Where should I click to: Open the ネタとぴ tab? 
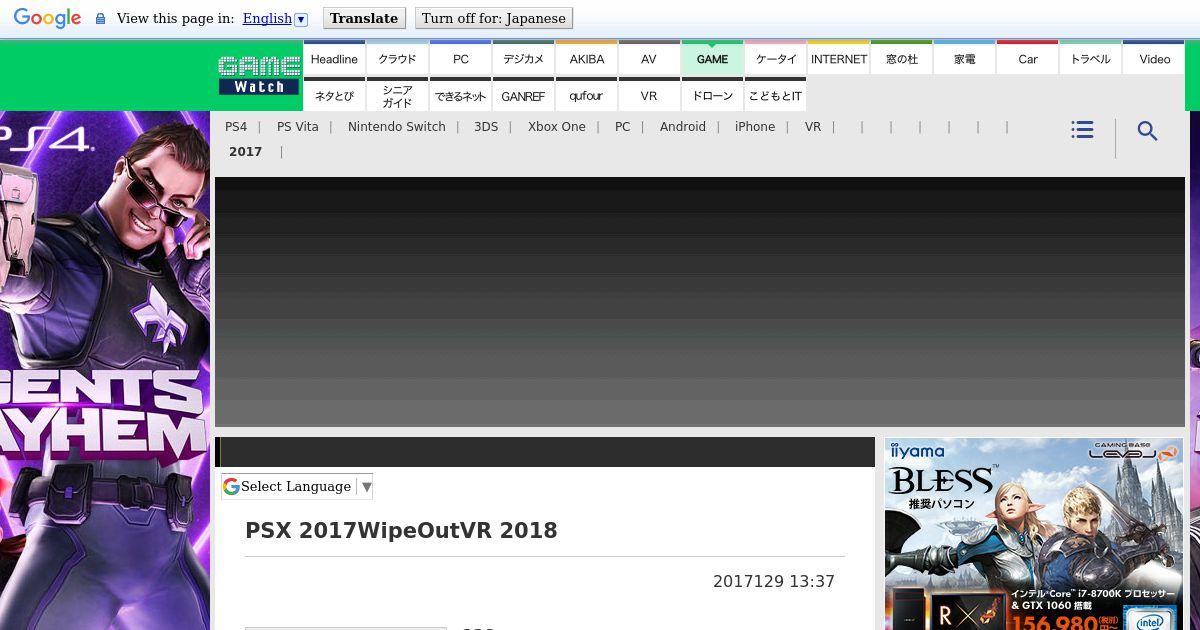334,95
